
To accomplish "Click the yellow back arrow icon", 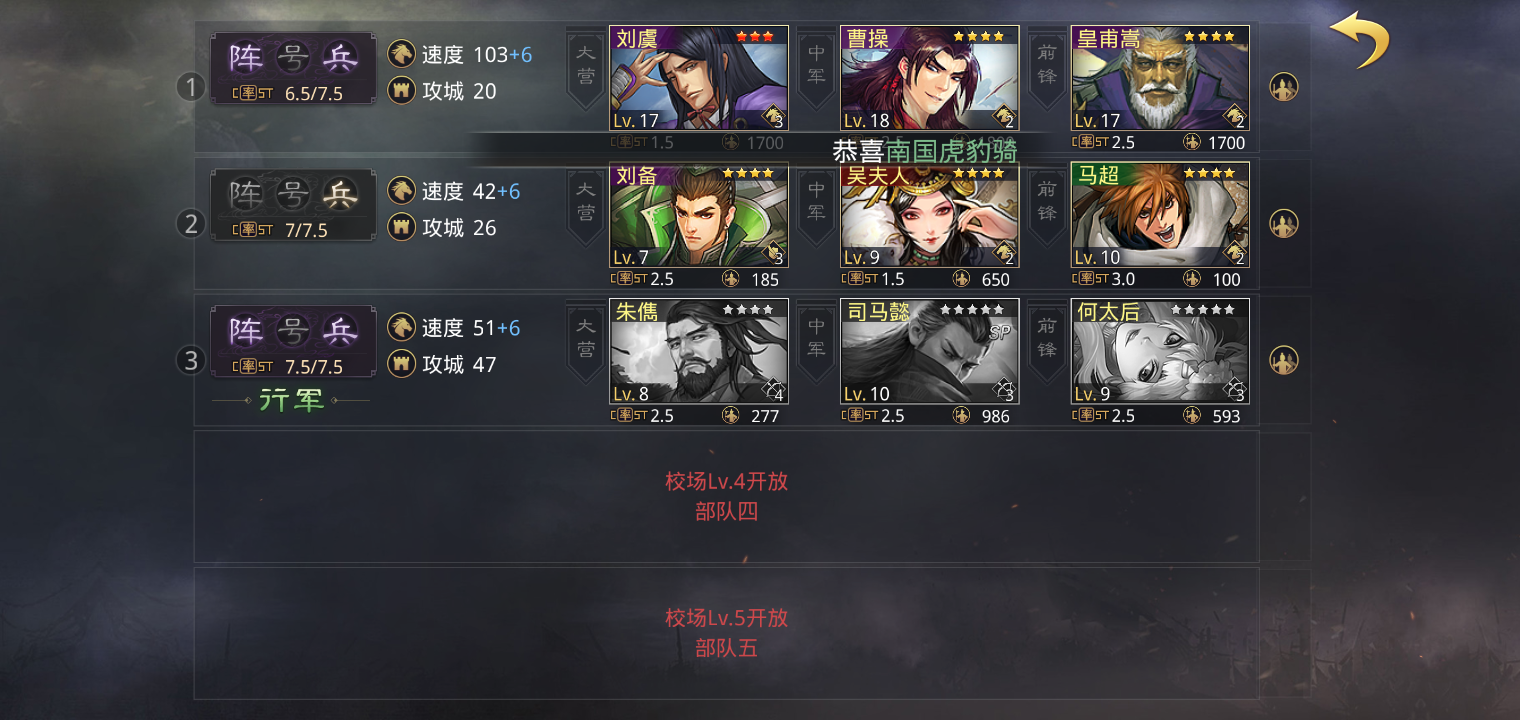I will (1360, 40).
